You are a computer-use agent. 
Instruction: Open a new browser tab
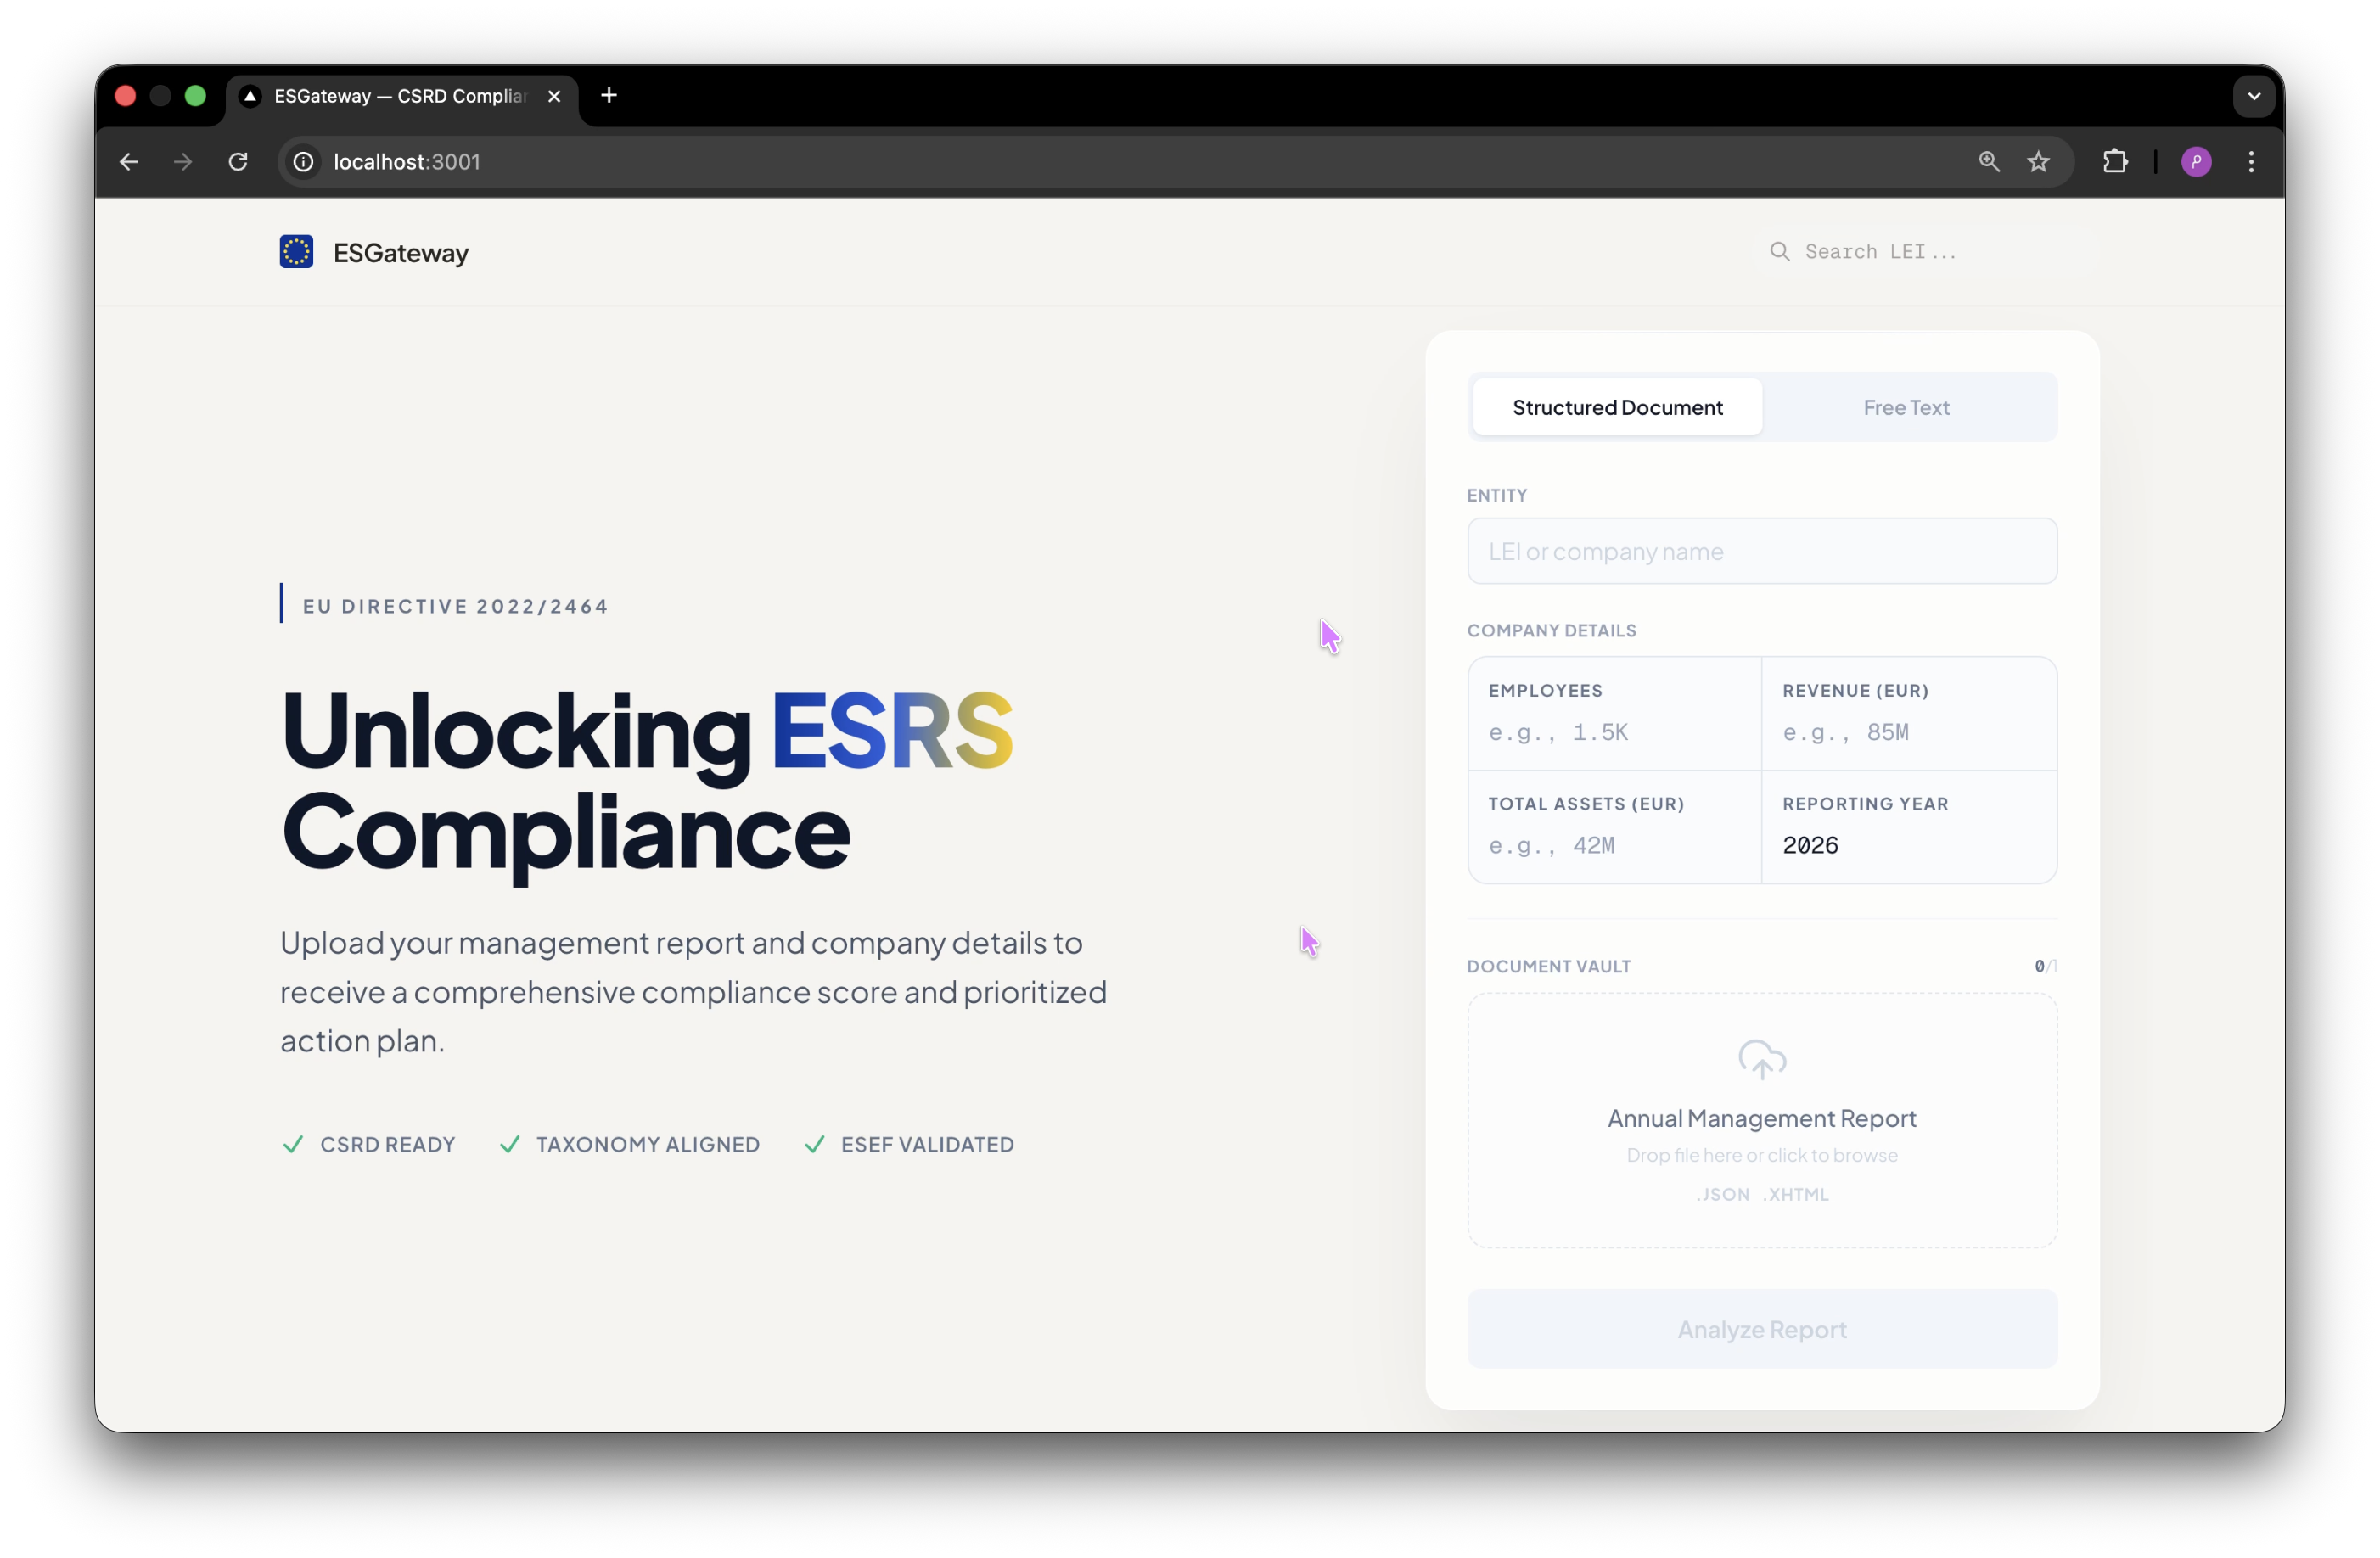click(609, 96)
